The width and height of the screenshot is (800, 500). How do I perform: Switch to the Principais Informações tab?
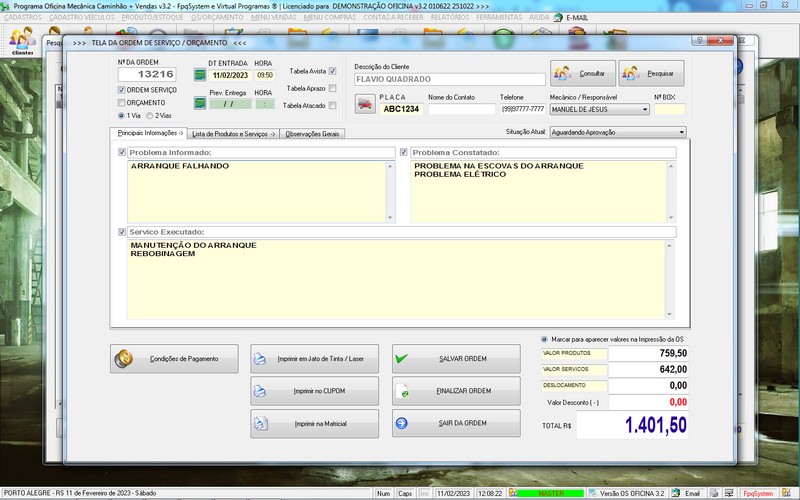[149, 133]
